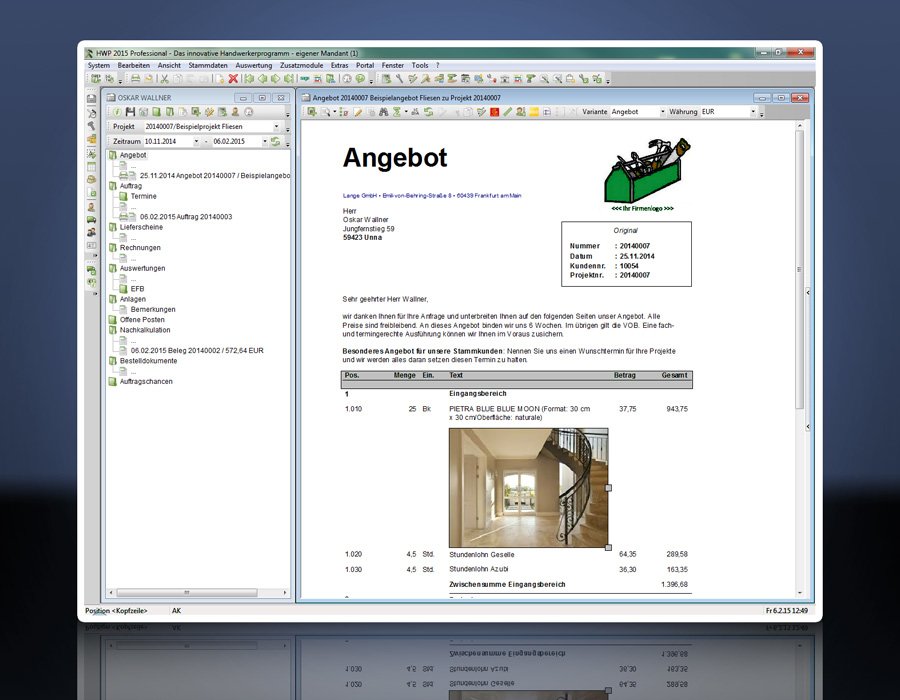Click the 'PIETRA BLUE BLUE MOON' position text

pos(519,413)
